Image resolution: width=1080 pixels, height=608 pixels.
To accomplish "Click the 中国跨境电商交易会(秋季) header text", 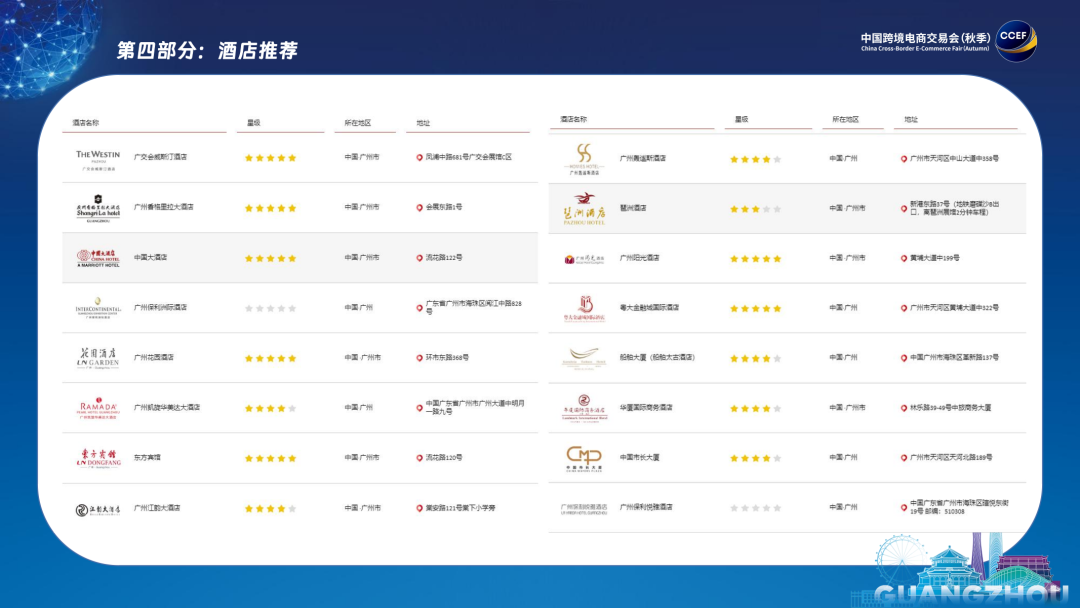I will click(925, 38).
